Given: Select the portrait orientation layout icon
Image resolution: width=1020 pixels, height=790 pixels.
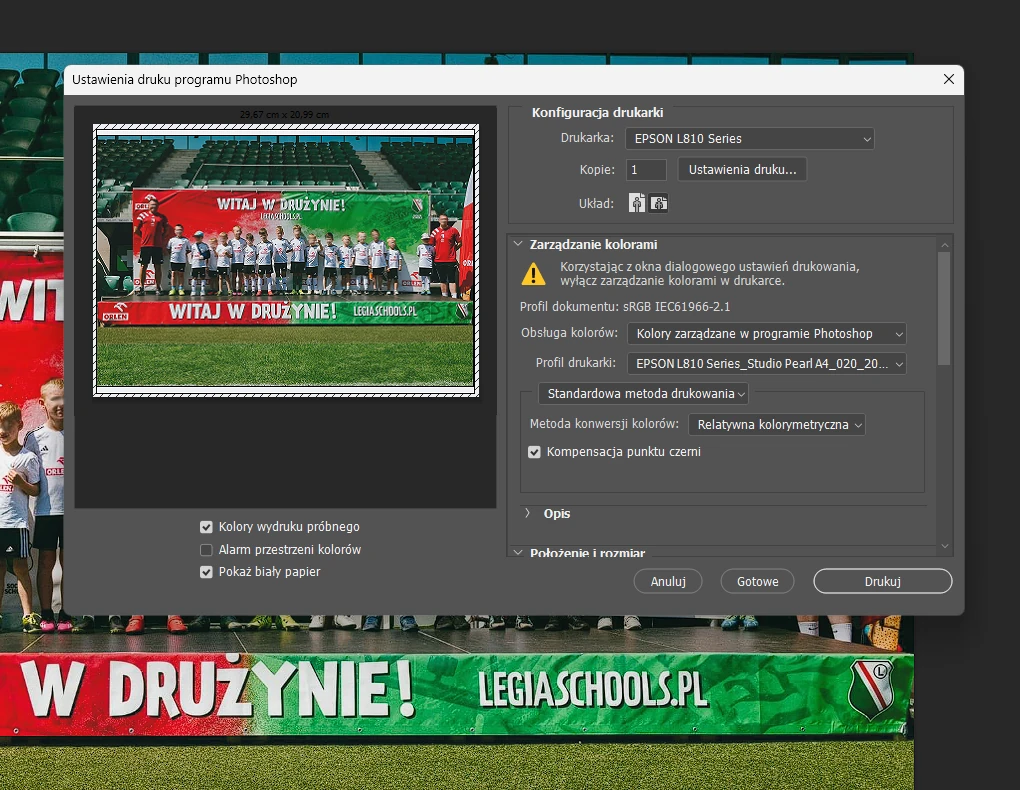Looking at the screenshot, I should (x=637, y=203).
